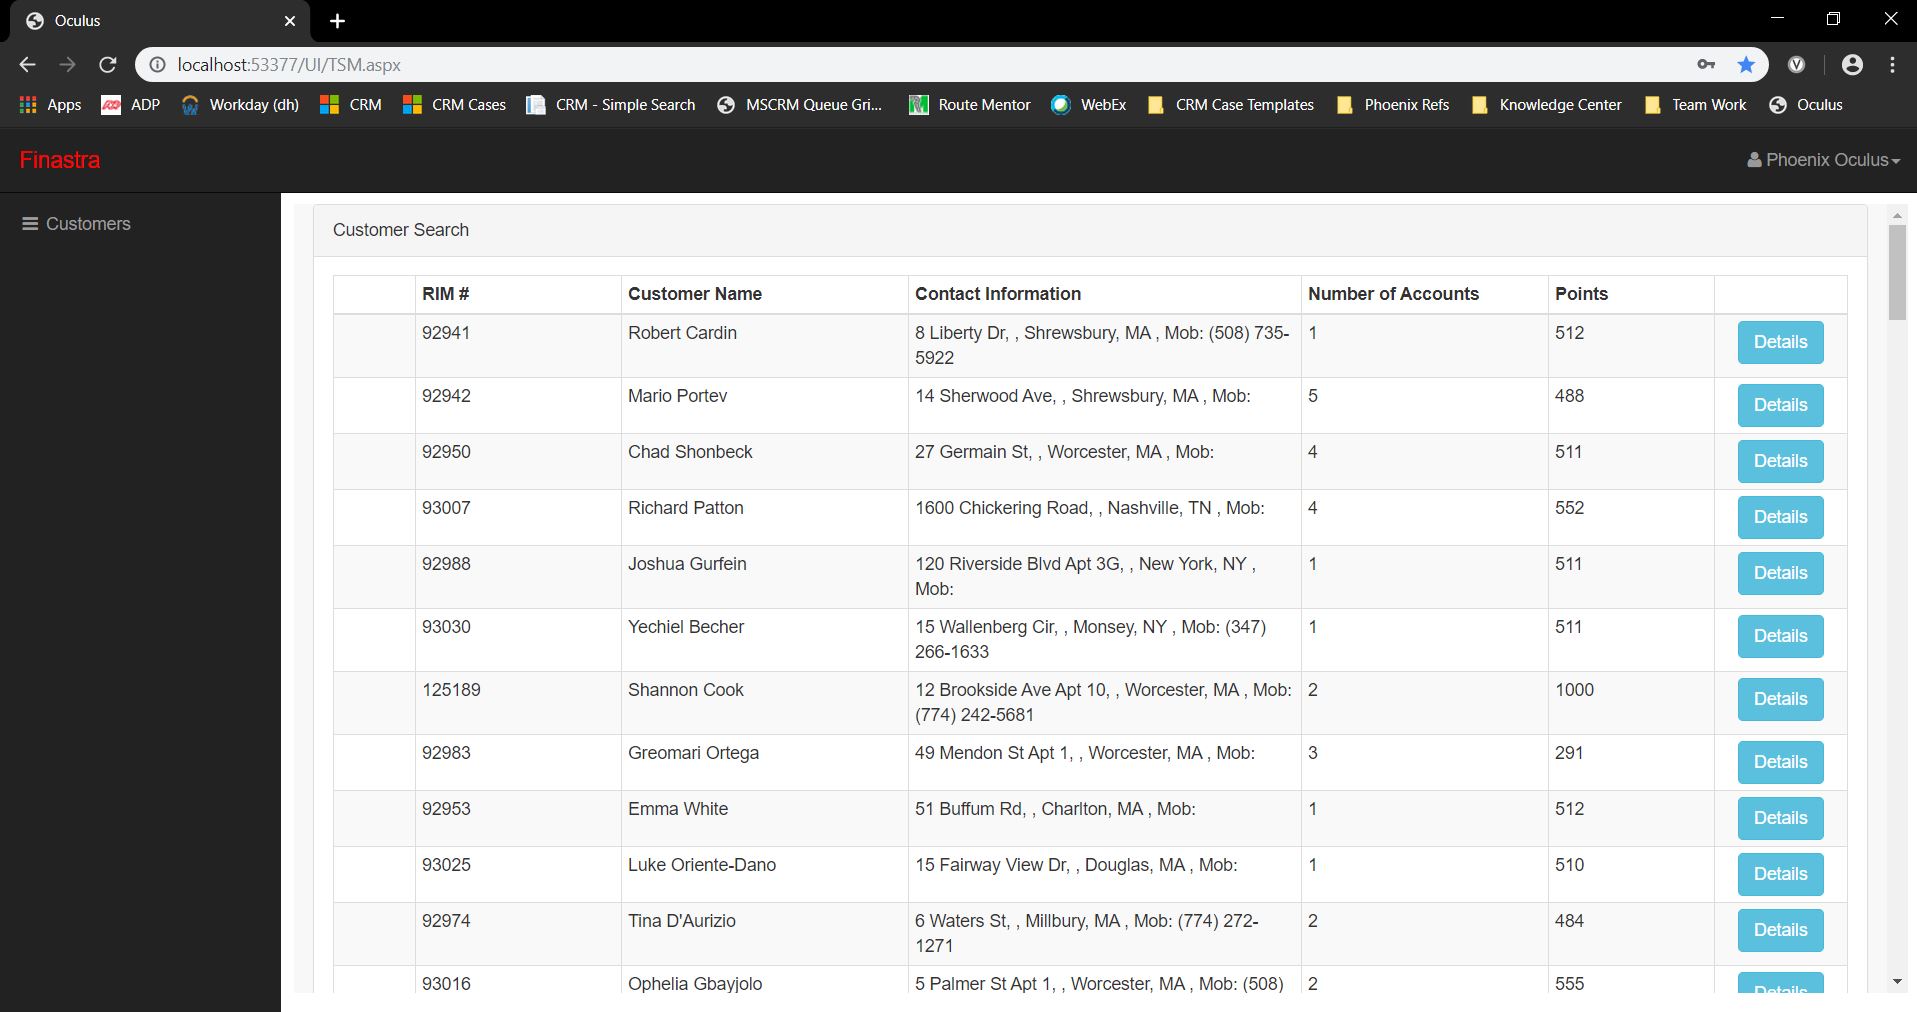Open Knowledge Center bookmark folder
Screen dimensions: 1917x1012
pos(1546,105)
